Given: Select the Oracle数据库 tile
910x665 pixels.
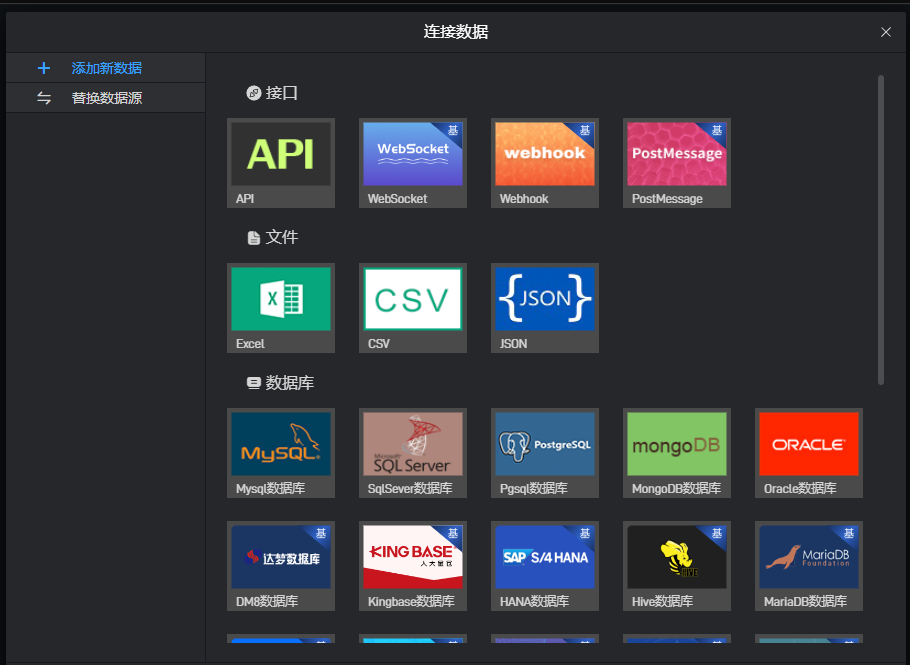Looking at the screenshot, I should (809, 453).
